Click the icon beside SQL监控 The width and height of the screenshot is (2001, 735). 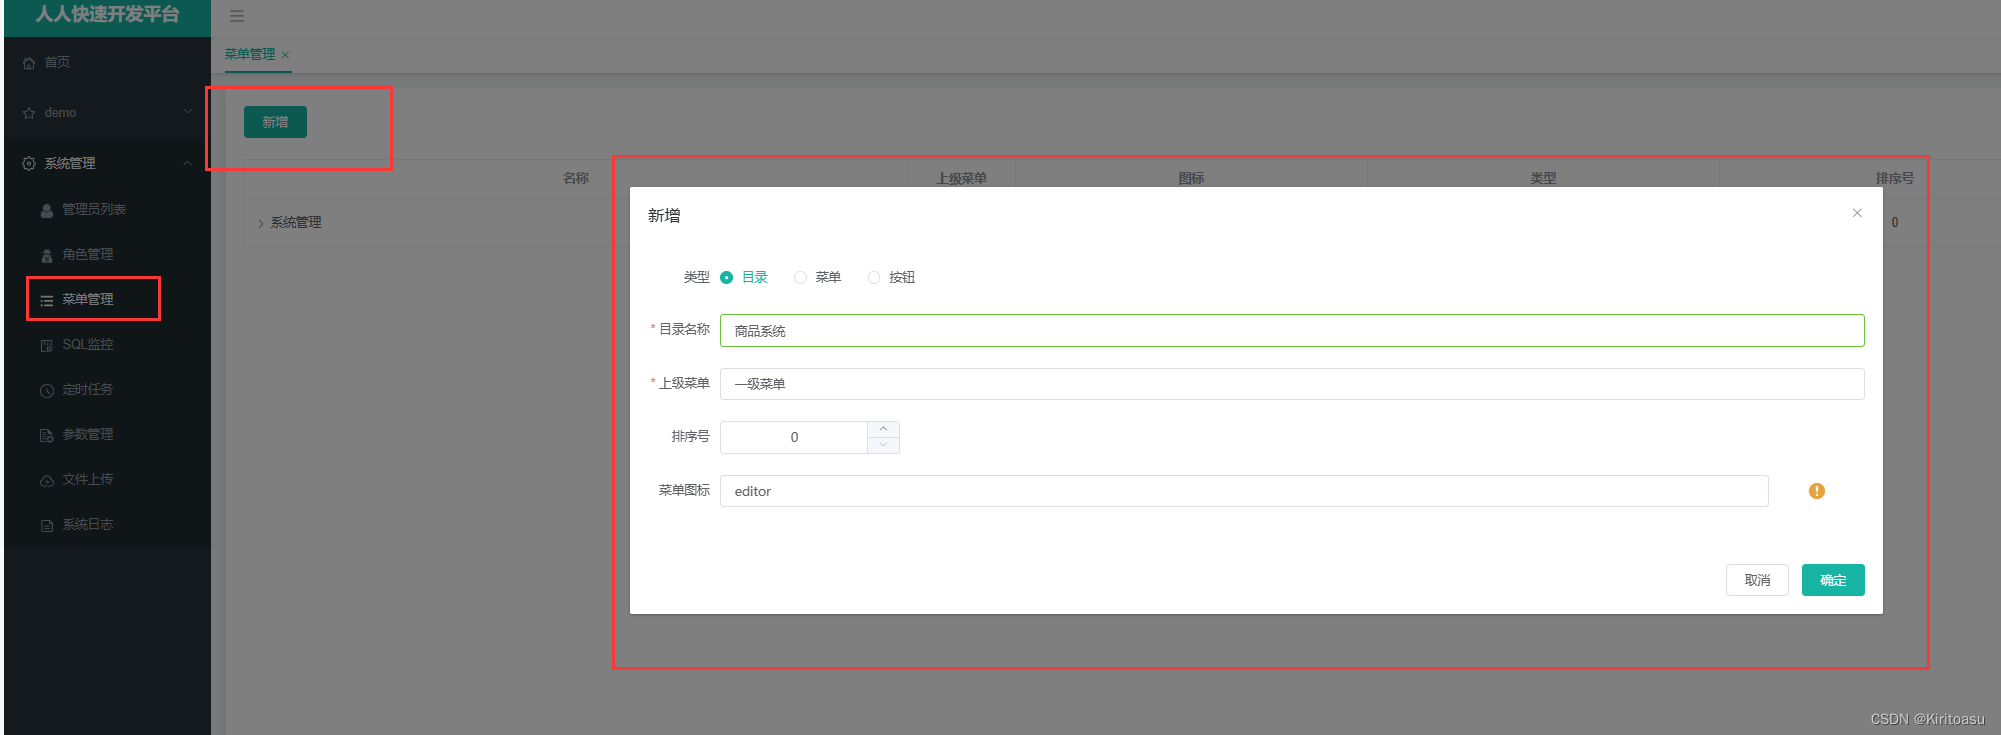coord(47,345)
